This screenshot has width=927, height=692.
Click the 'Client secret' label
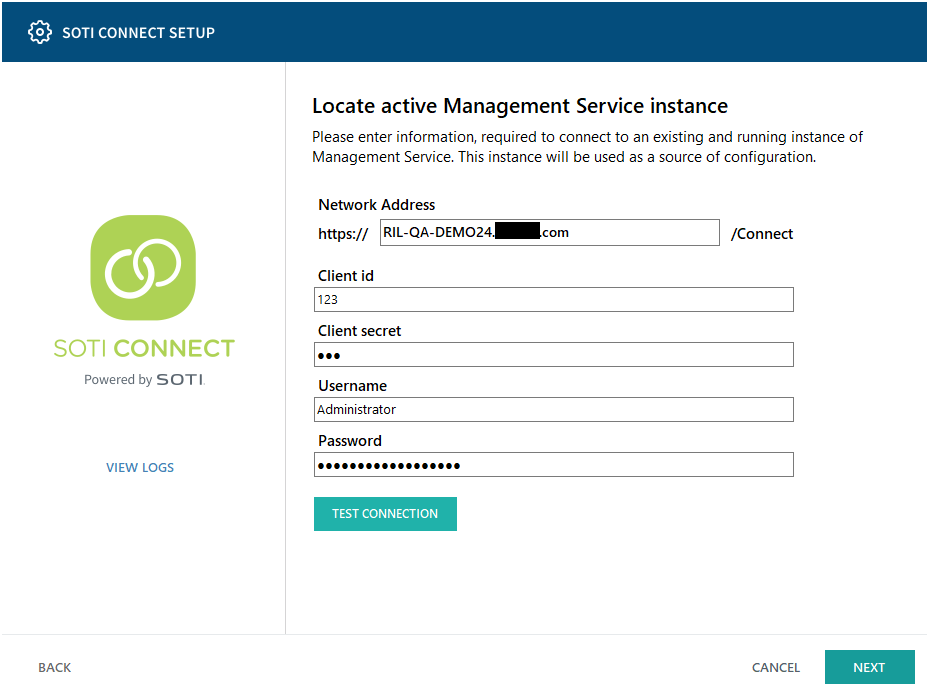pyautogui.click(x=359, y=331)
